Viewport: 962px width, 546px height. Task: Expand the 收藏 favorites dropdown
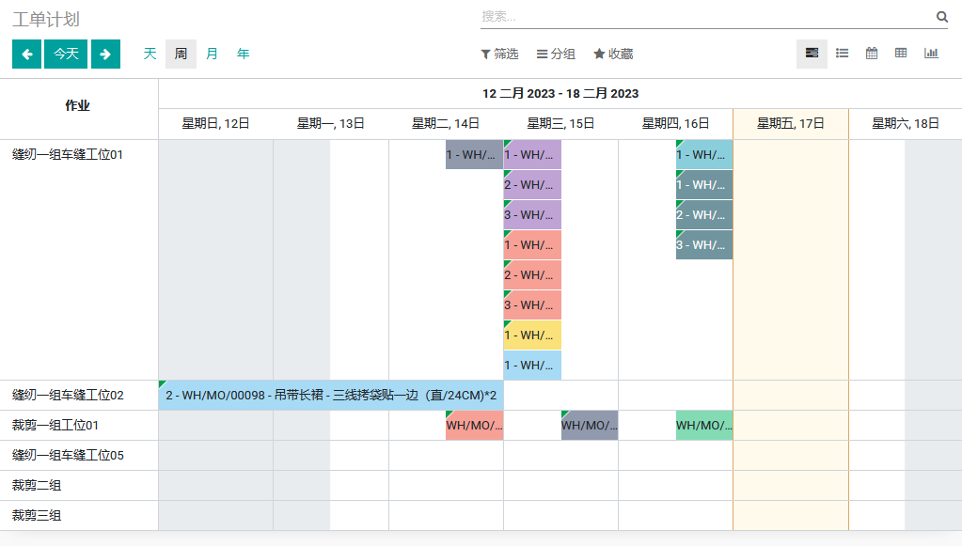[613, 54]
